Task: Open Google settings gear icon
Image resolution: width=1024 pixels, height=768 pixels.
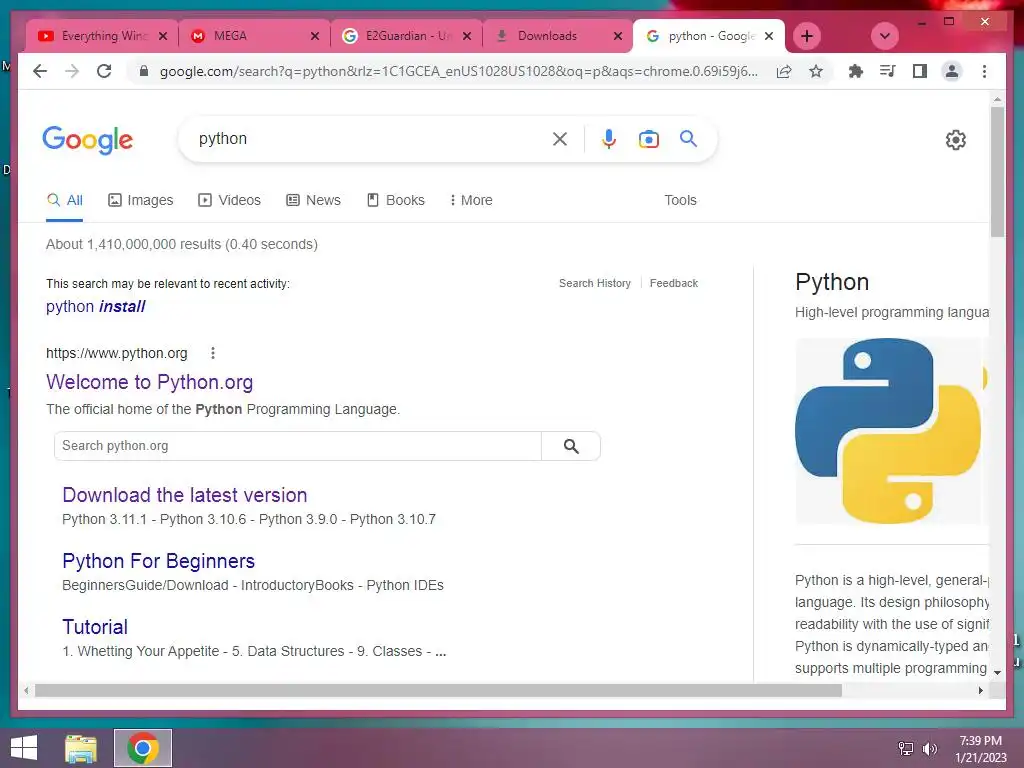Action: click(955, 140)
